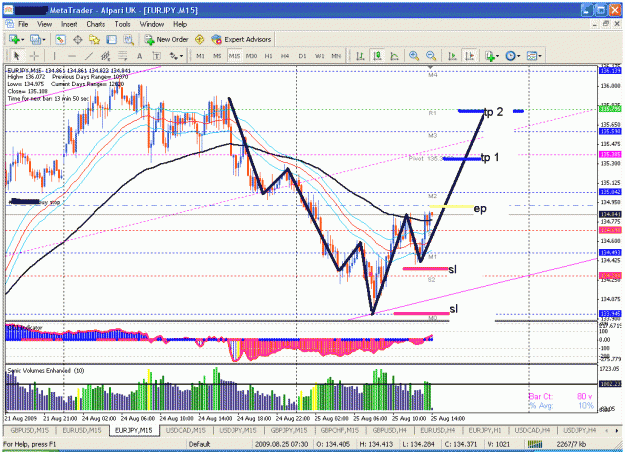The image size is (625, 452).
Task: Click the Default profile in status bar
Action: point(199,444)
